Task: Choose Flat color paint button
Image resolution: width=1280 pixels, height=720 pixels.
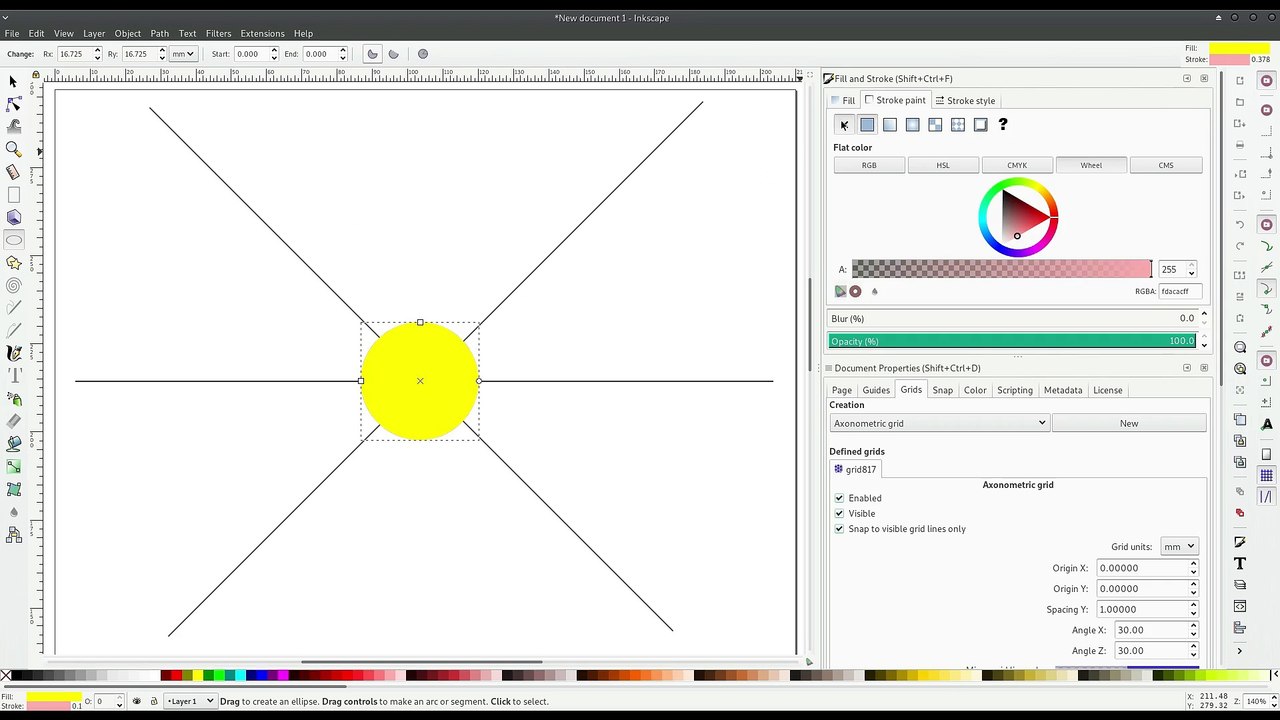Action: click(867, 125)
